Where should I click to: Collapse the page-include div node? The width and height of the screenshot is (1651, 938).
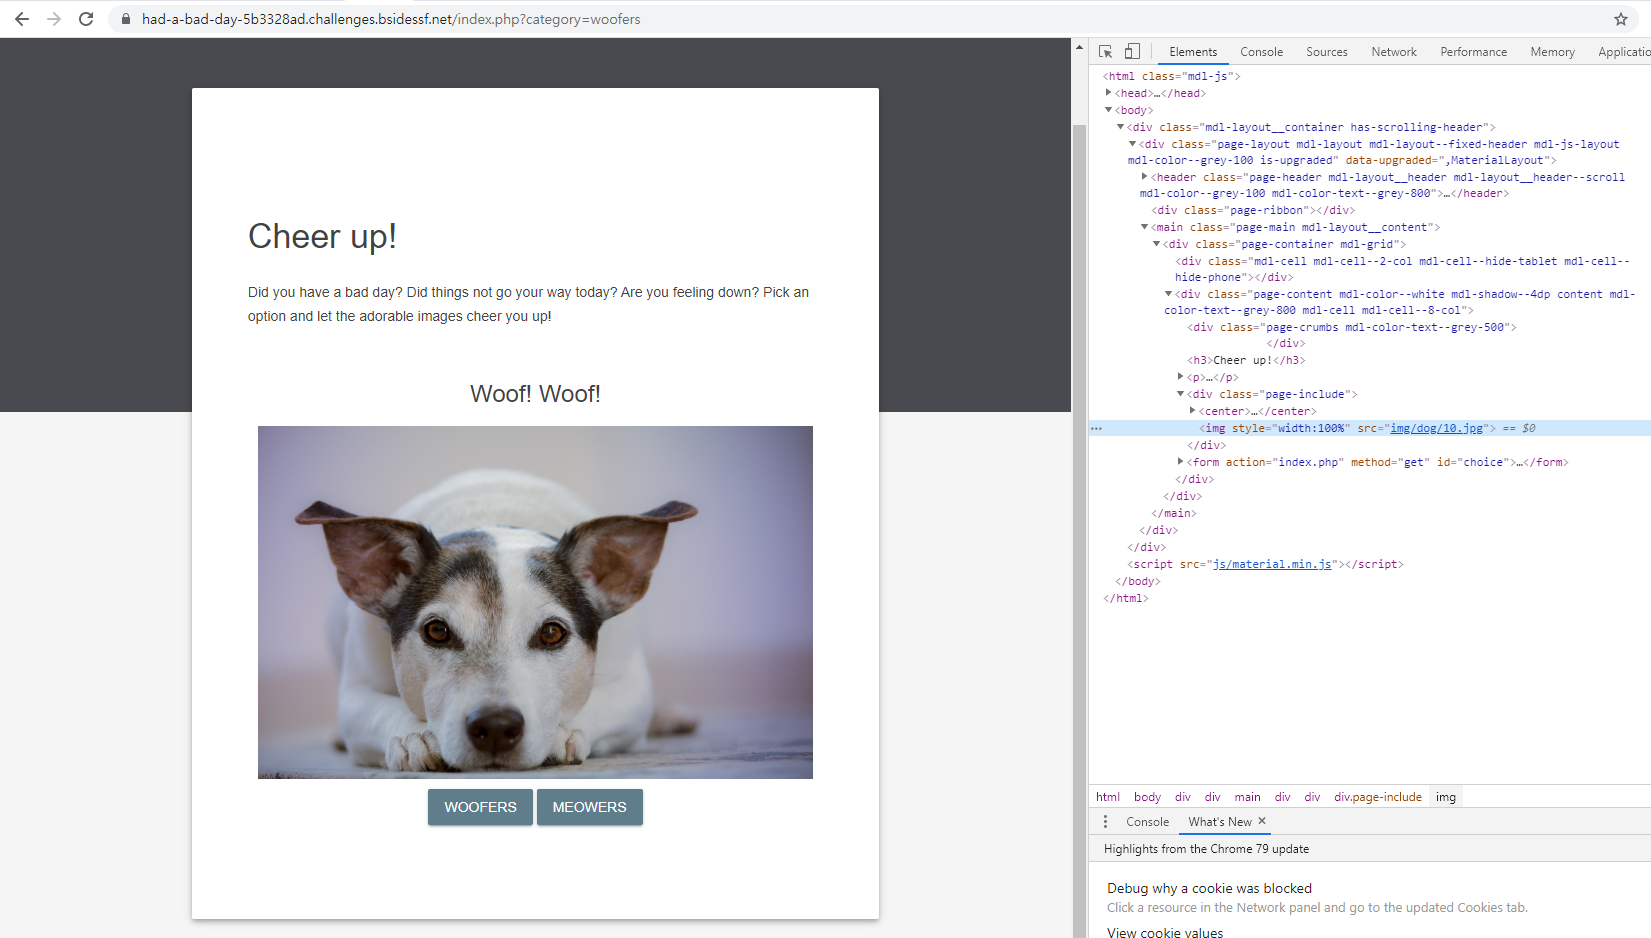pyautogui.click(x=1180, y=394)
